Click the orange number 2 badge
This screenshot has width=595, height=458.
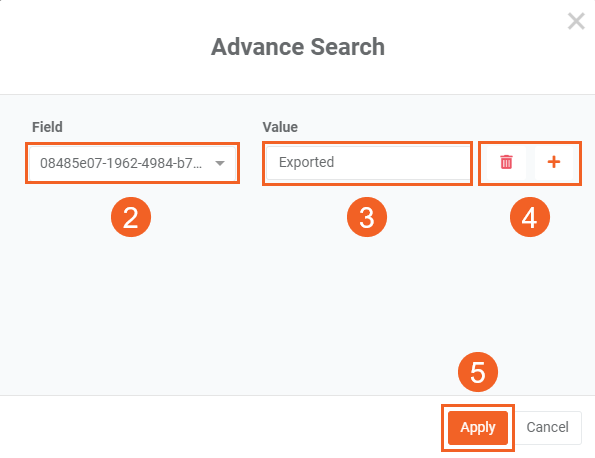click(x=131, y=217)
